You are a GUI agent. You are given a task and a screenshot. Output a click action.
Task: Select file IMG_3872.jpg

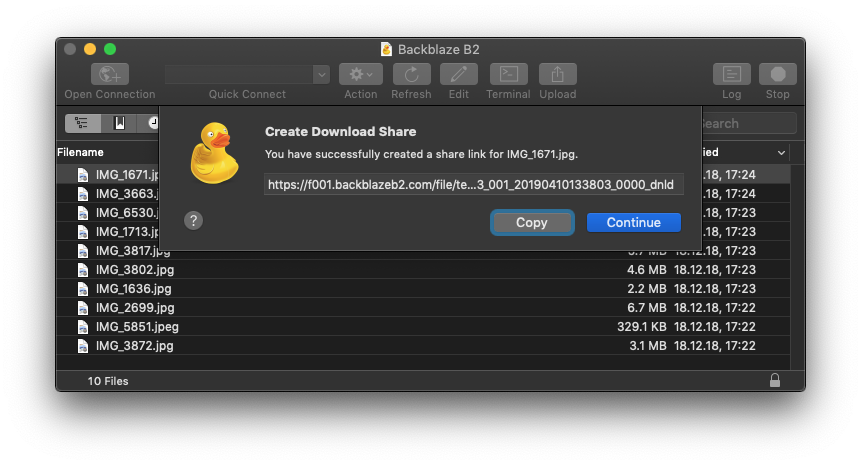click(423, 346)
